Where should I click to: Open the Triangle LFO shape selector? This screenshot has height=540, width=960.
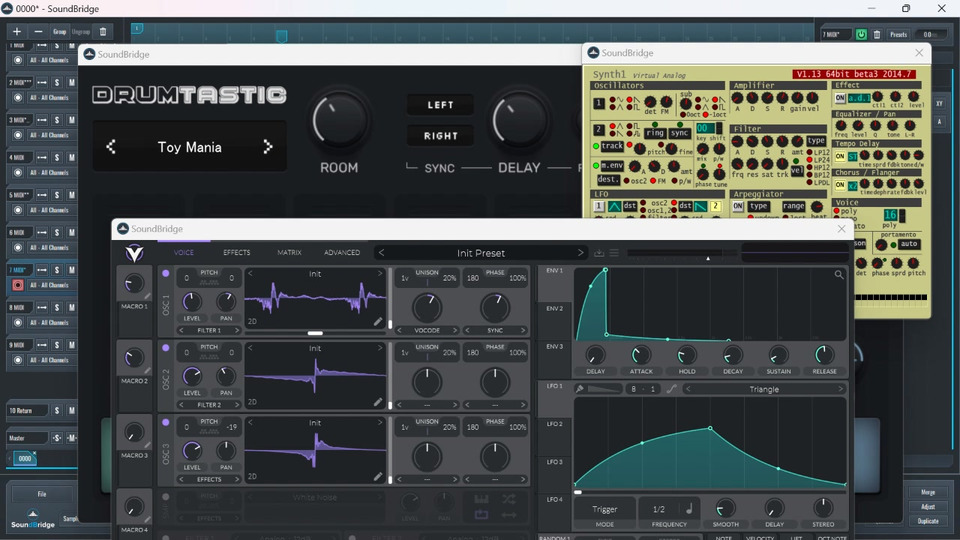[x=764, y=389]
